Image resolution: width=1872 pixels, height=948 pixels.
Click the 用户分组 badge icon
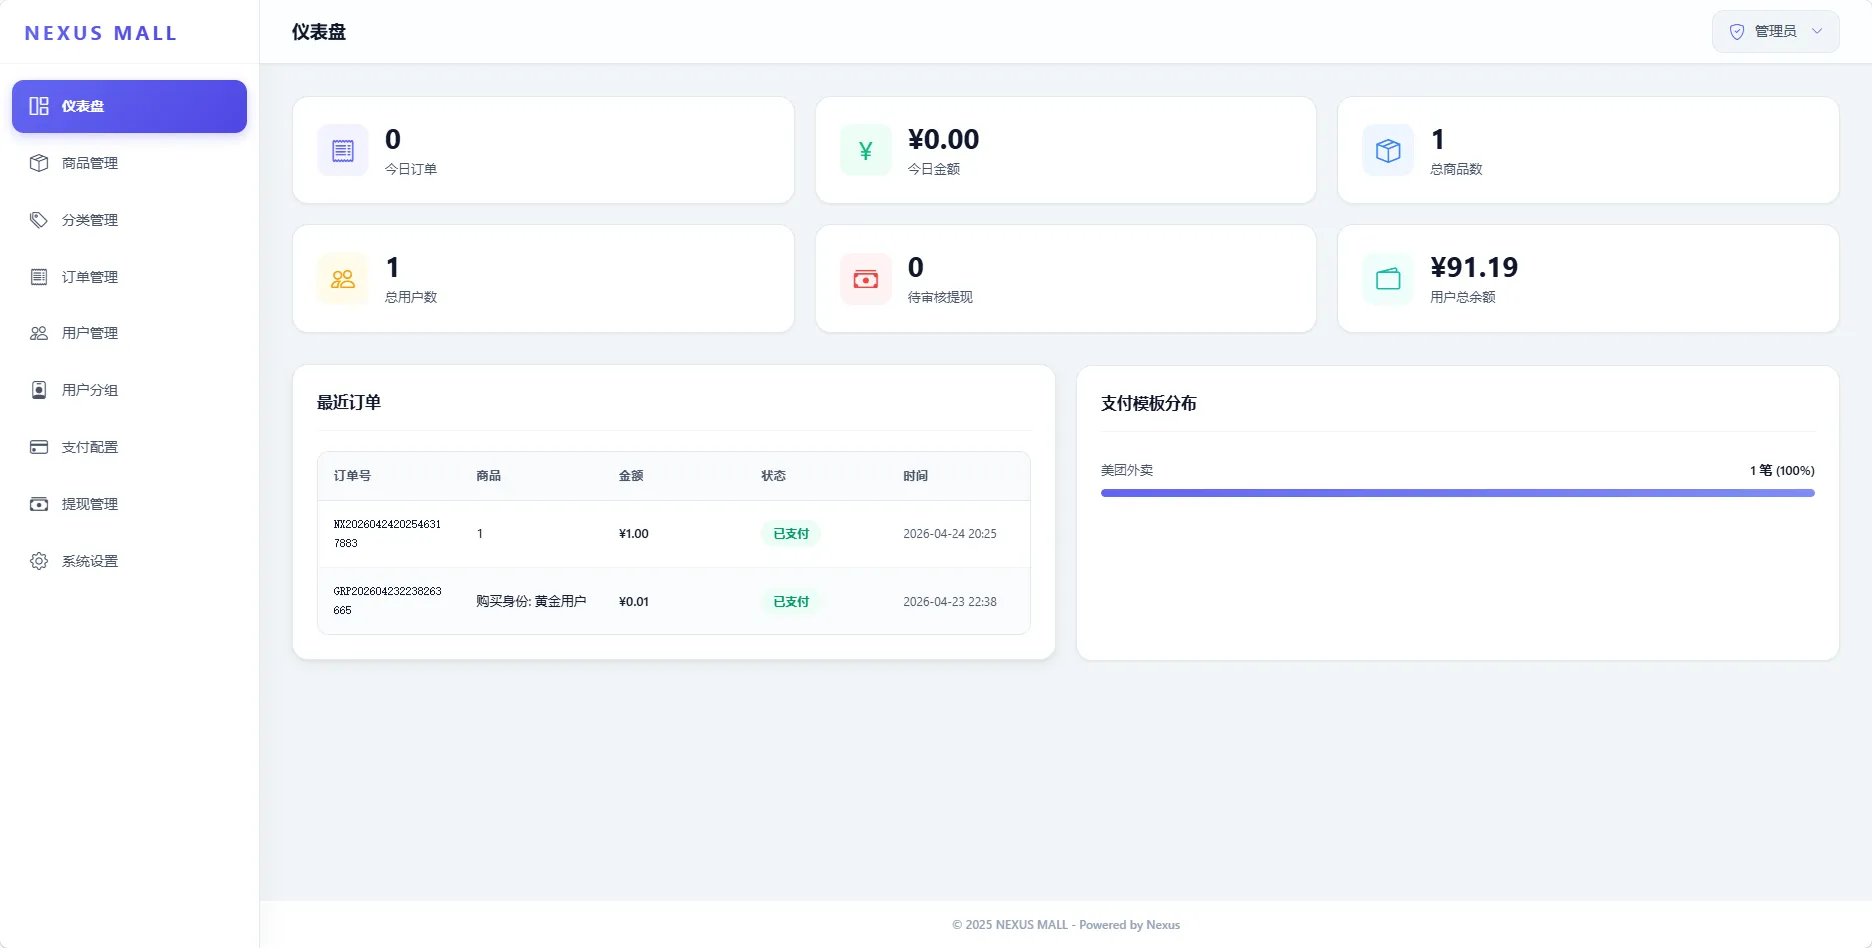pos(39,390)
